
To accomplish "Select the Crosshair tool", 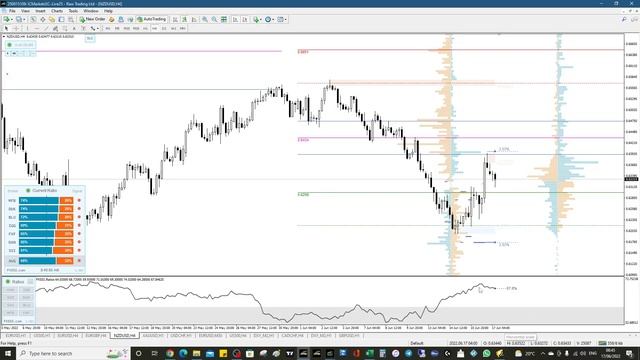I will click(16, 29).
